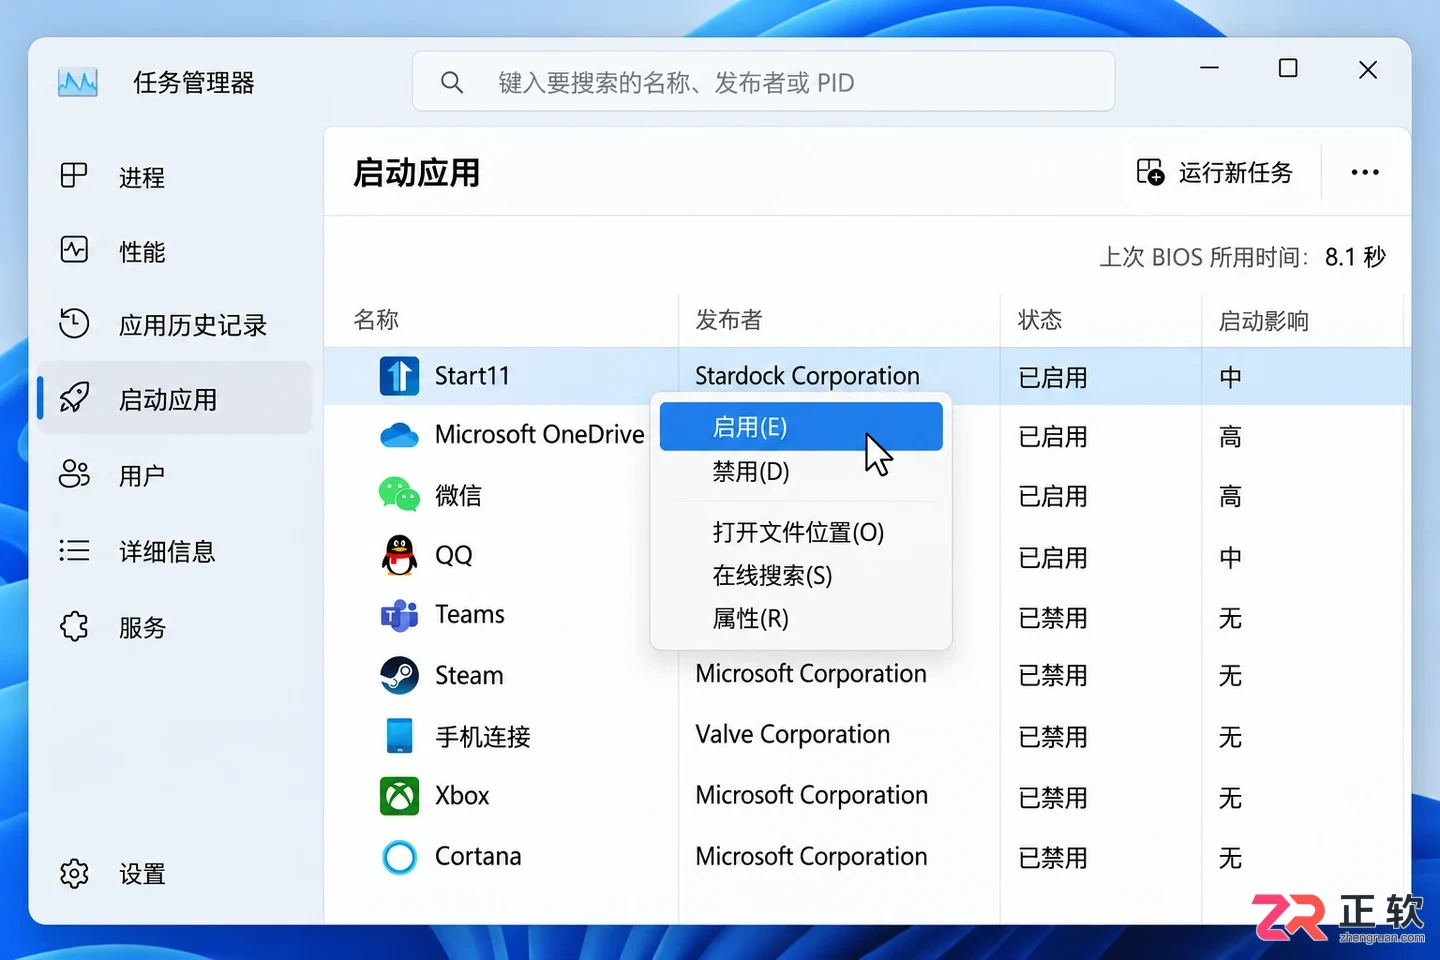
Task: Open the three-dots more options menu
Action: [x=1365, y=172]
